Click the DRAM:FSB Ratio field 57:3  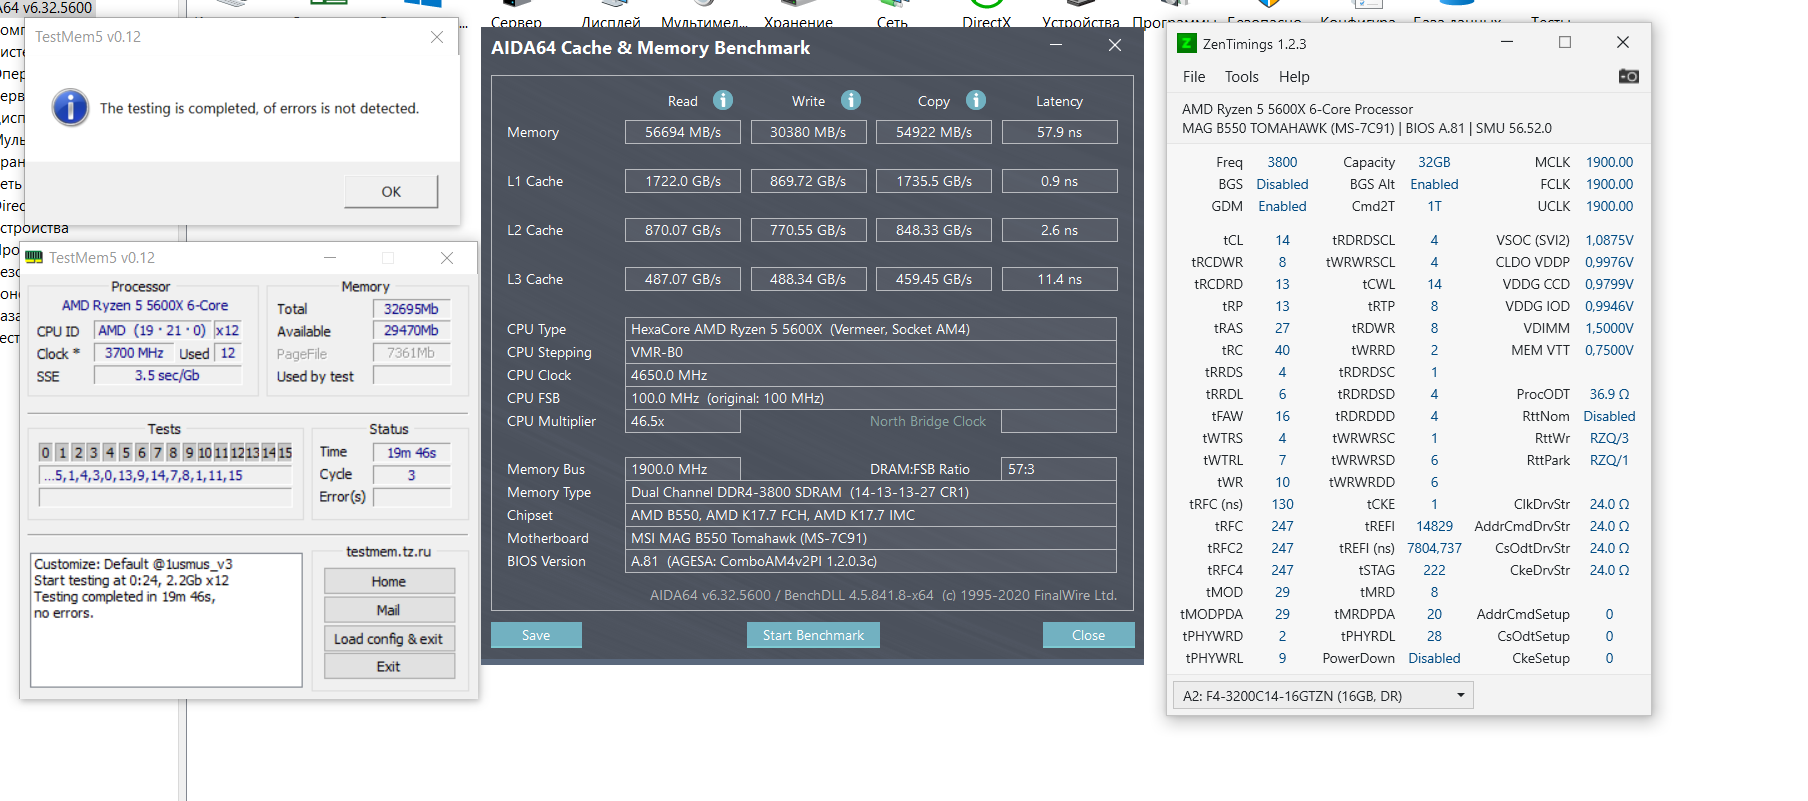pos(1059,469)
